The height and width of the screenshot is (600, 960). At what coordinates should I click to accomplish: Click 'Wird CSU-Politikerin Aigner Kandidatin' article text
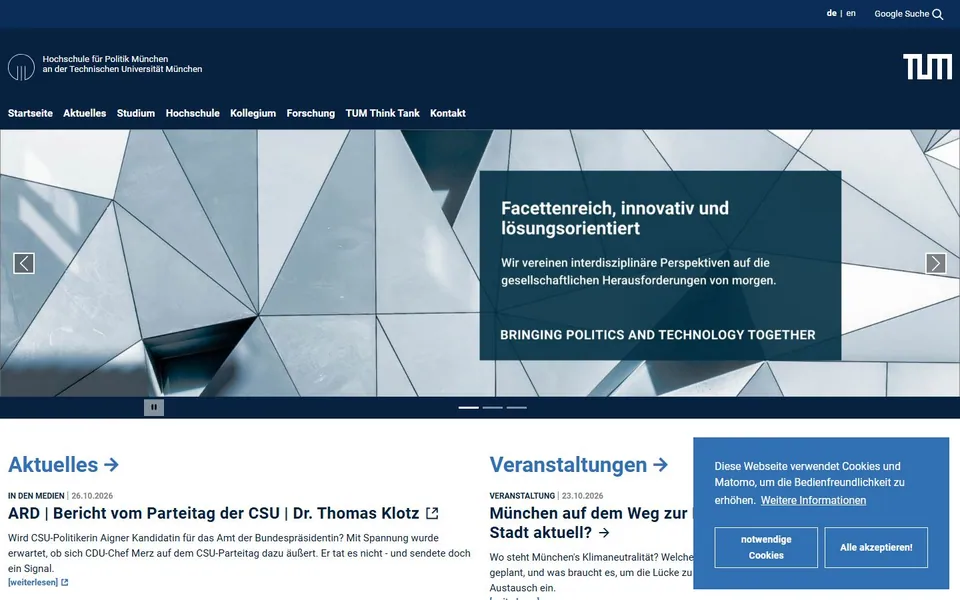[x=239, y=553]
